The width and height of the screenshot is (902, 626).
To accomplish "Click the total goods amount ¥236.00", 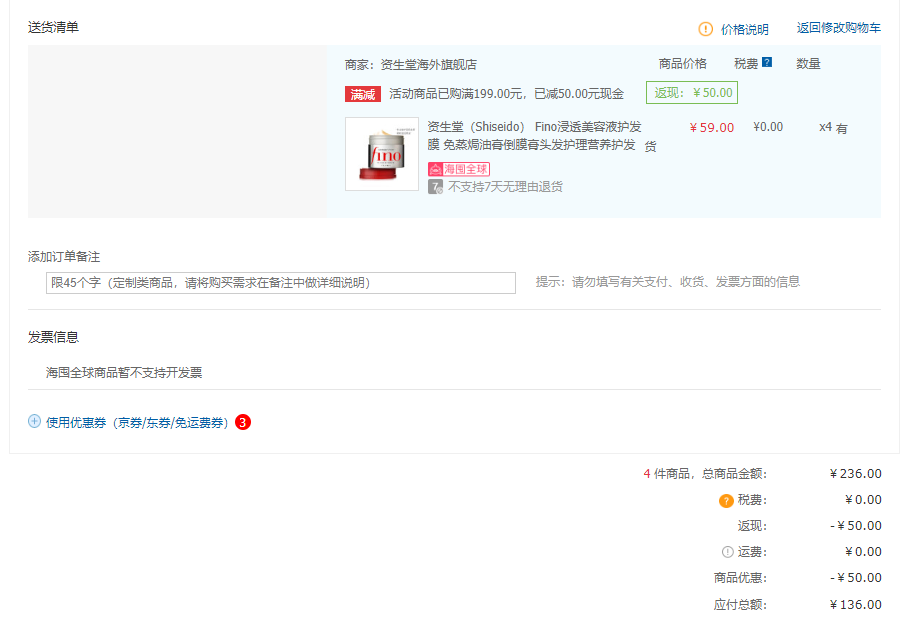I will 855,474.
